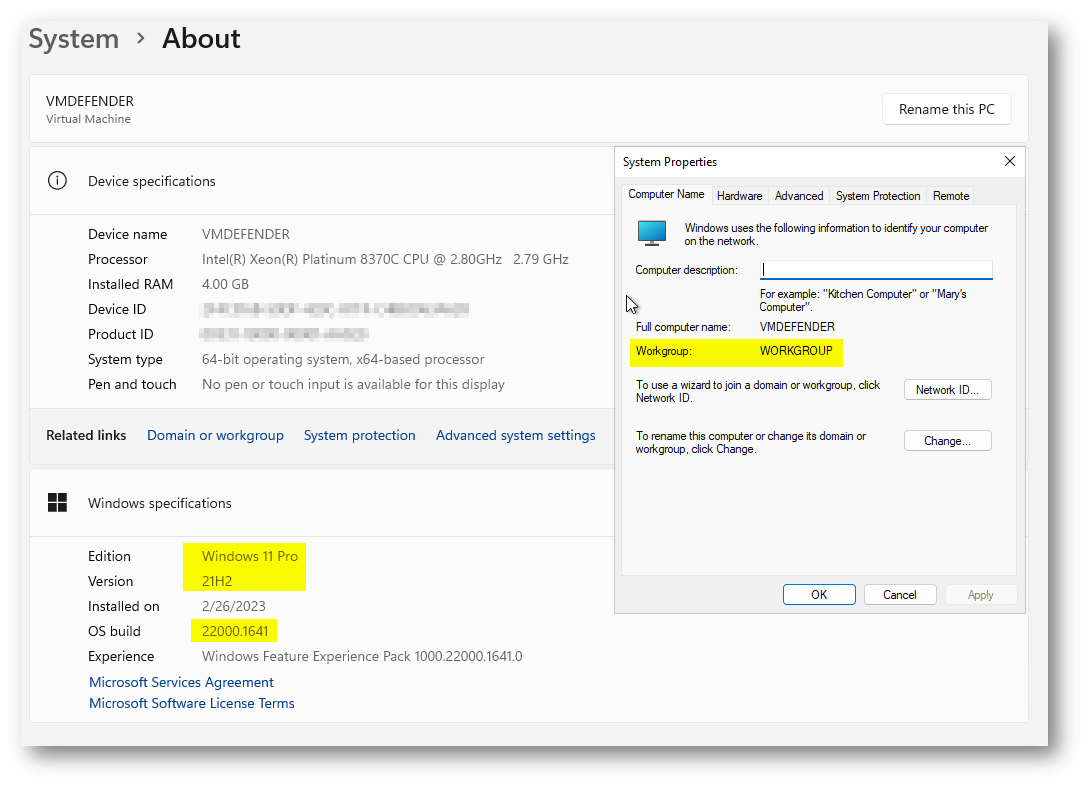Open the Advanced tab
1090x788 pixels.
point(799,196)
